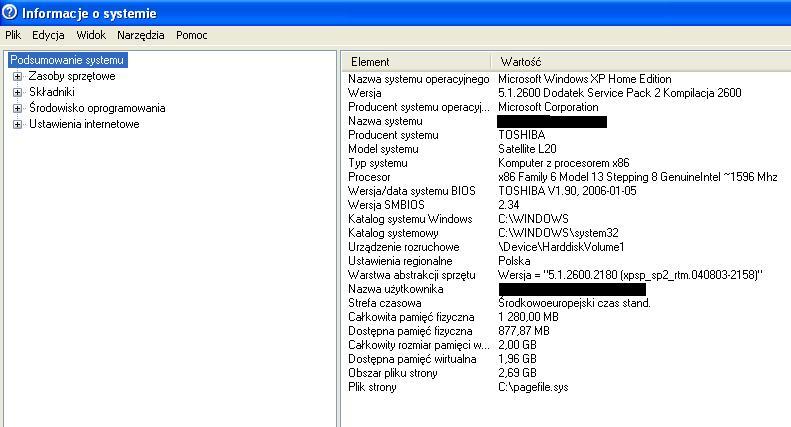Expand the Środowisko oprogramowania tree node

pos(17,108)
